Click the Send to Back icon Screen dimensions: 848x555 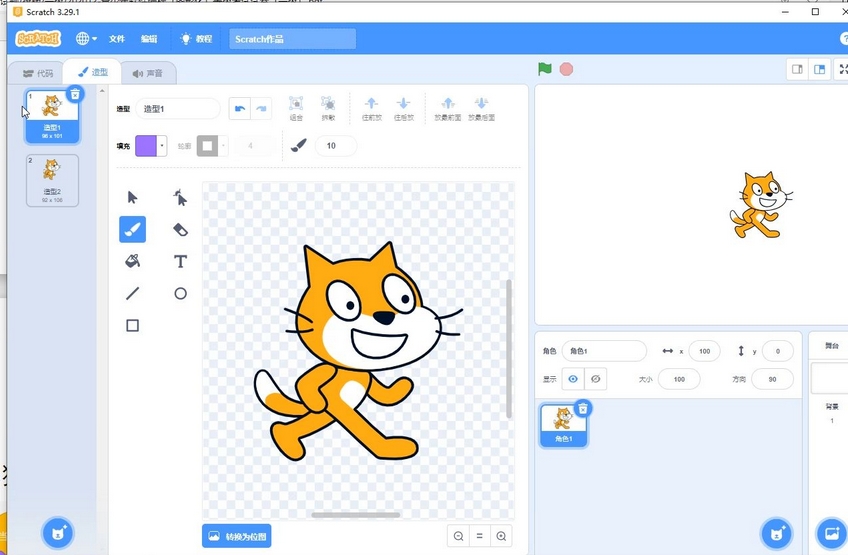[x=481, y=108]
